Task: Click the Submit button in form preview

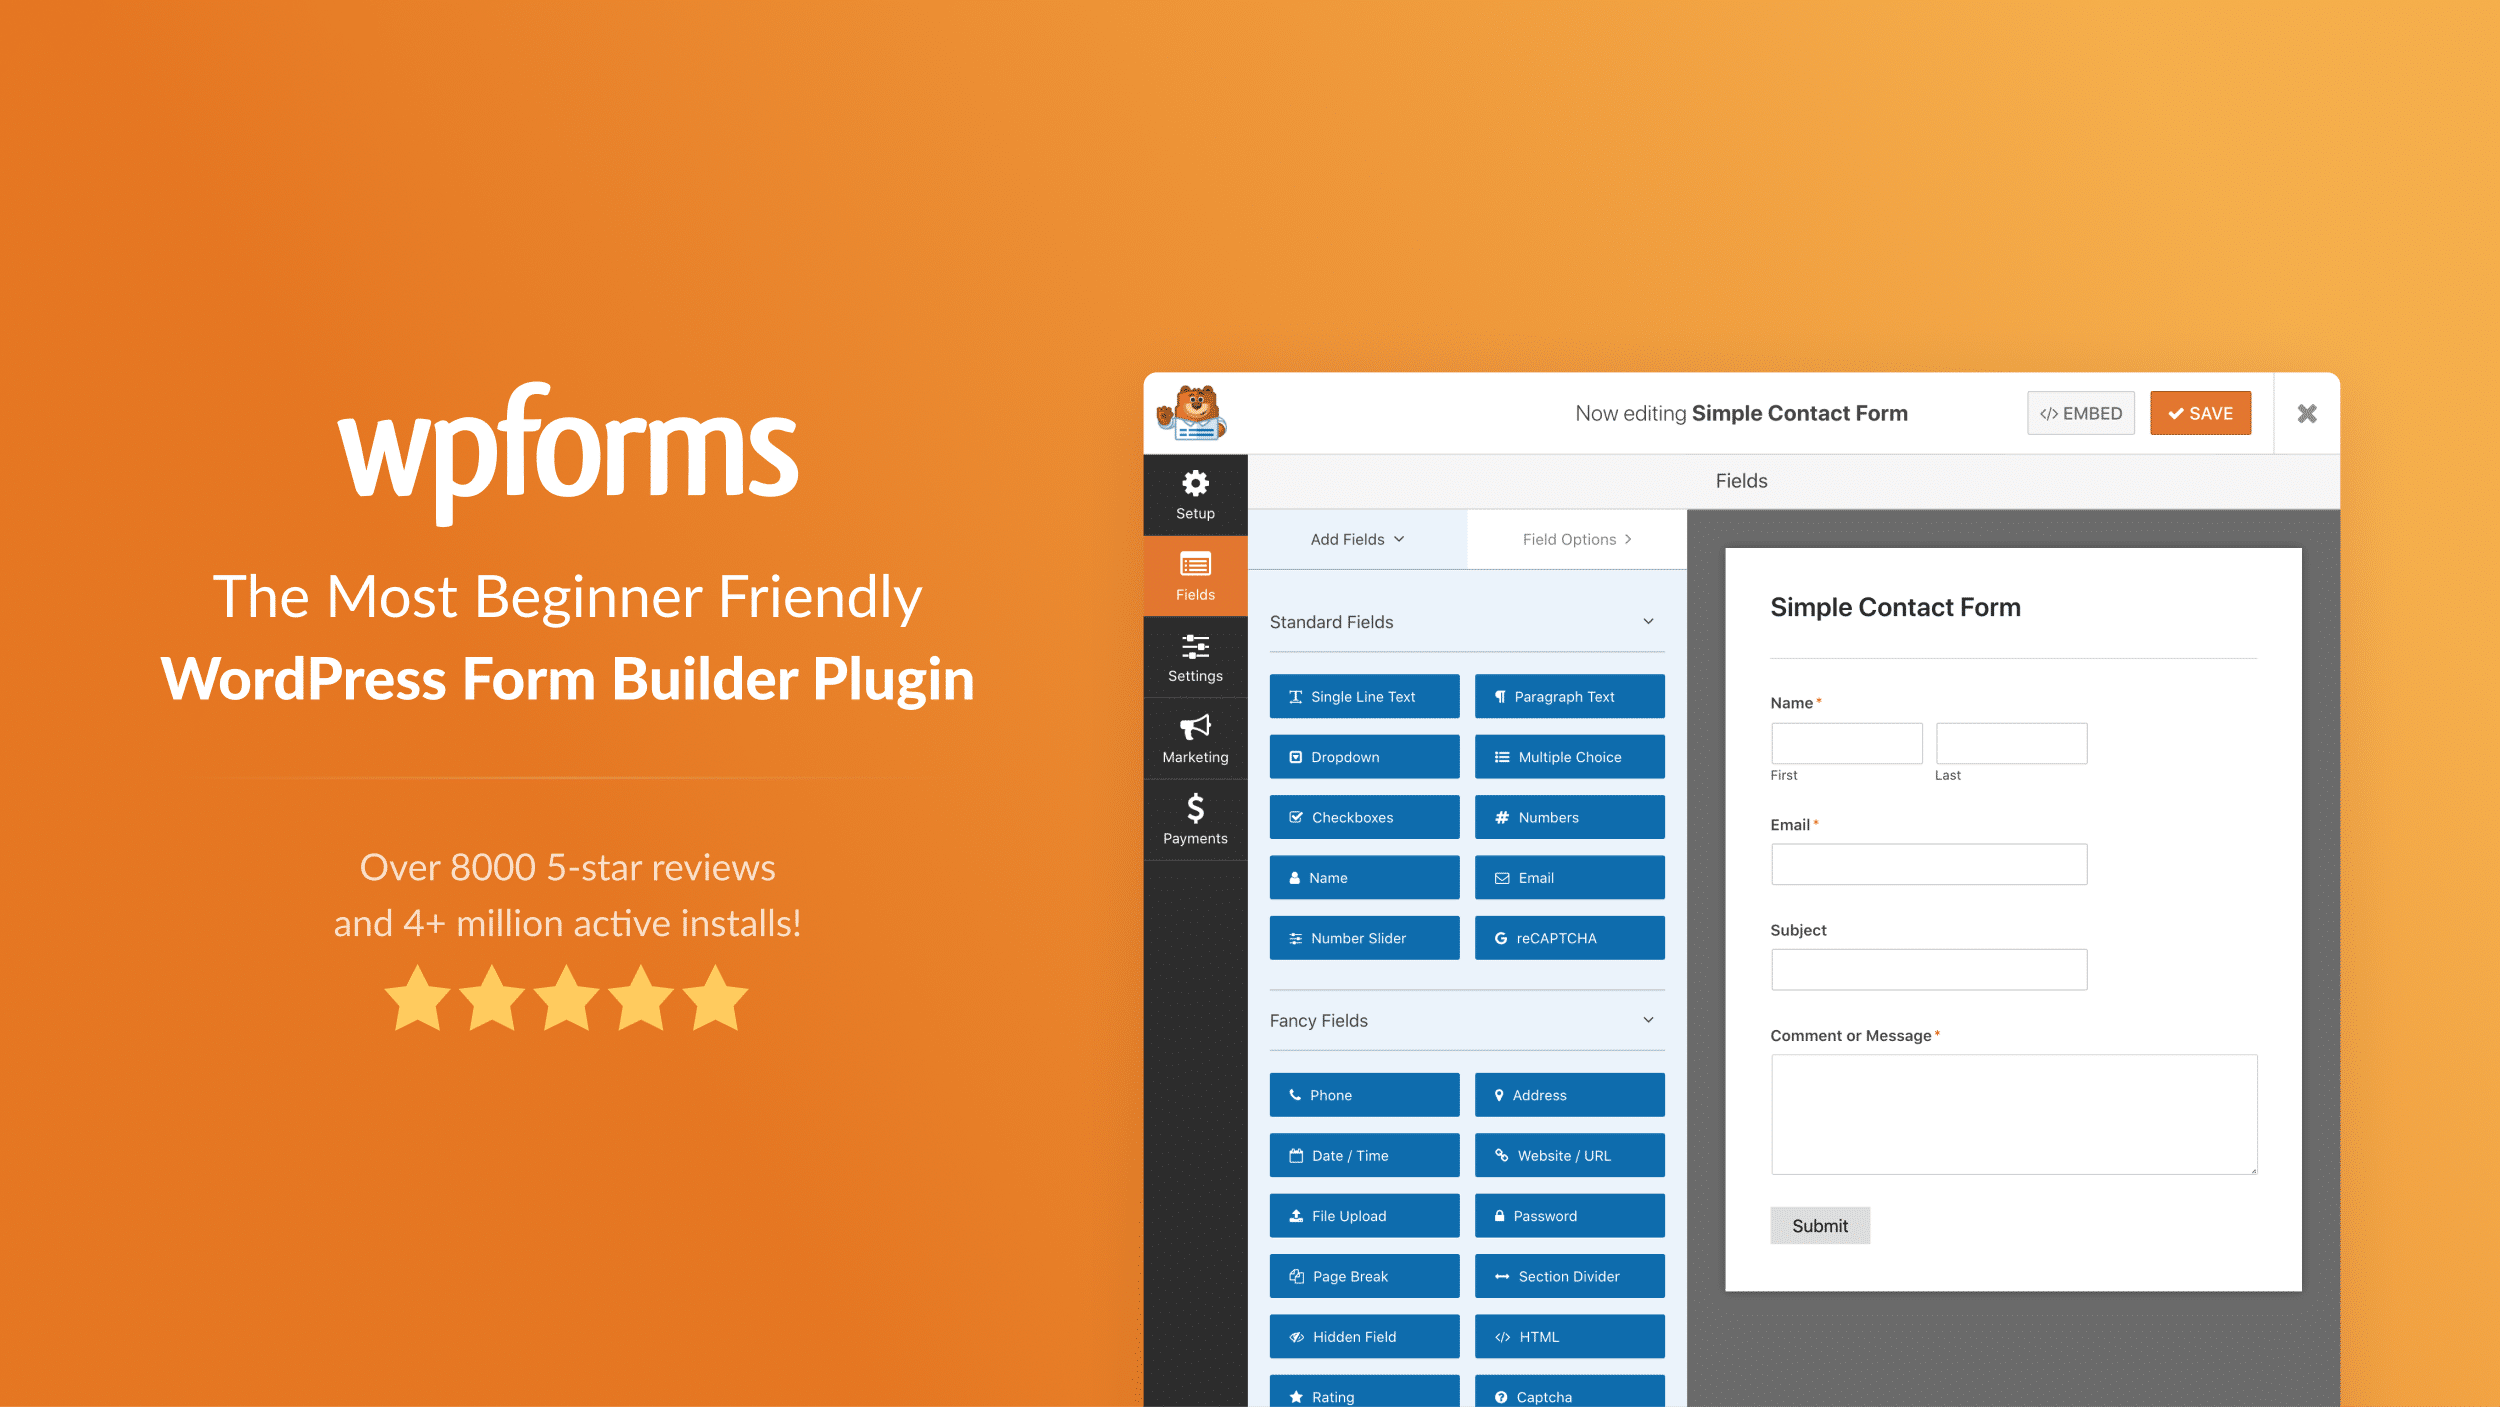Action: (x=1820, y=1225)
